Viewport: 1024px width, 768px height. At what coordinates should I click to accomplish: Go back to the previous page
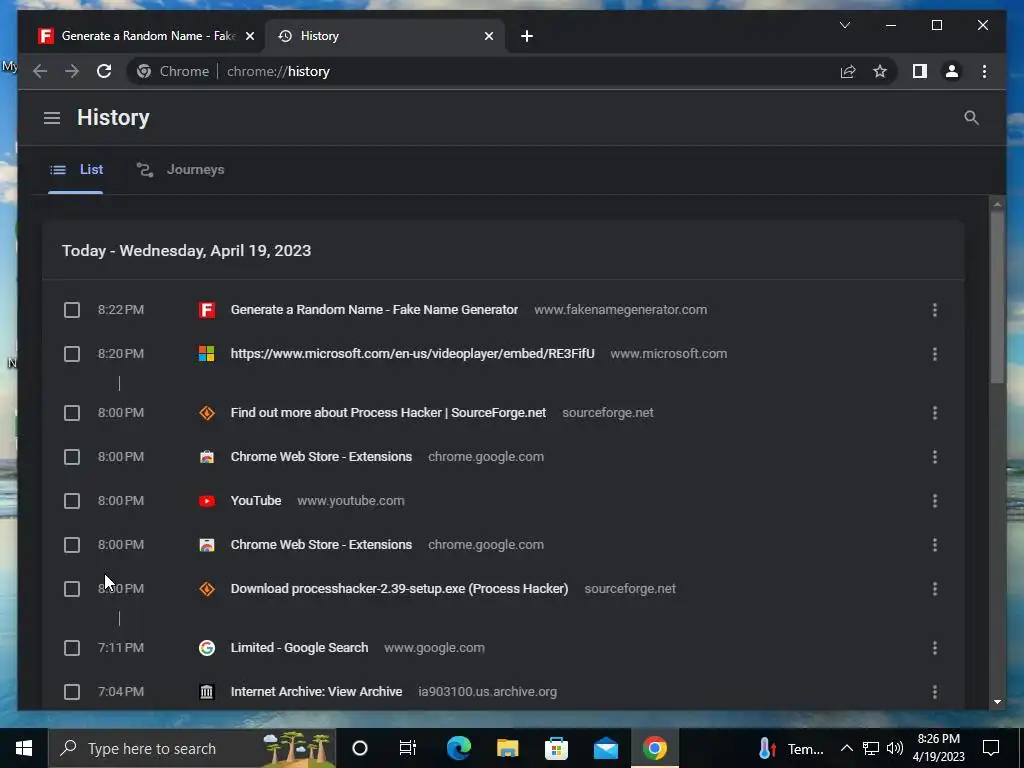pos(40,71)
